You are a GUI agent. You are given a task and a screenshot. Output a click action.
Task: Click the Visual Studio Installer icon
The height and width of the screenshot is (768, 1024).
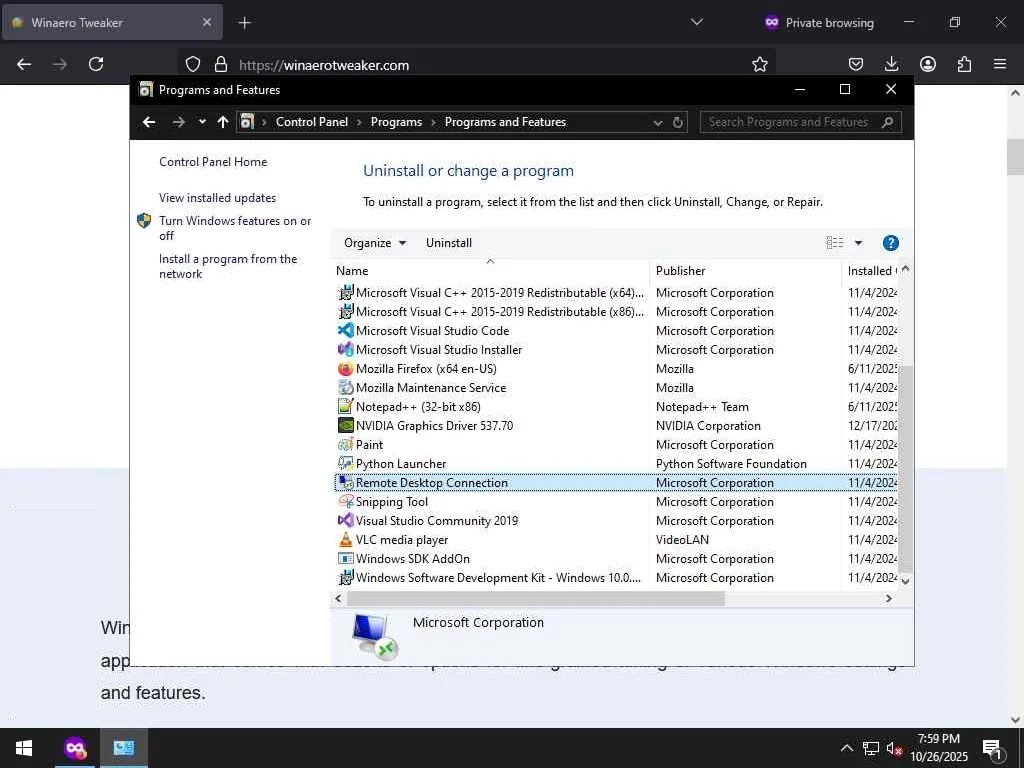[345, 349]
